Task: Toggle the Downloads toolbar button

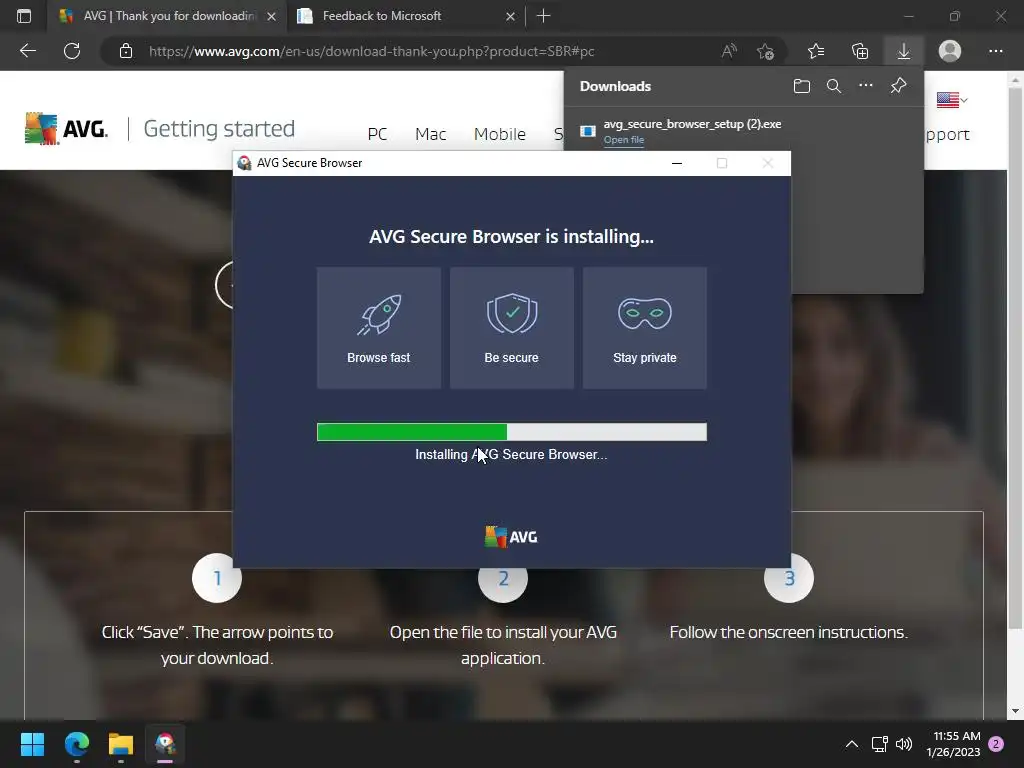Action: point(904,51)
